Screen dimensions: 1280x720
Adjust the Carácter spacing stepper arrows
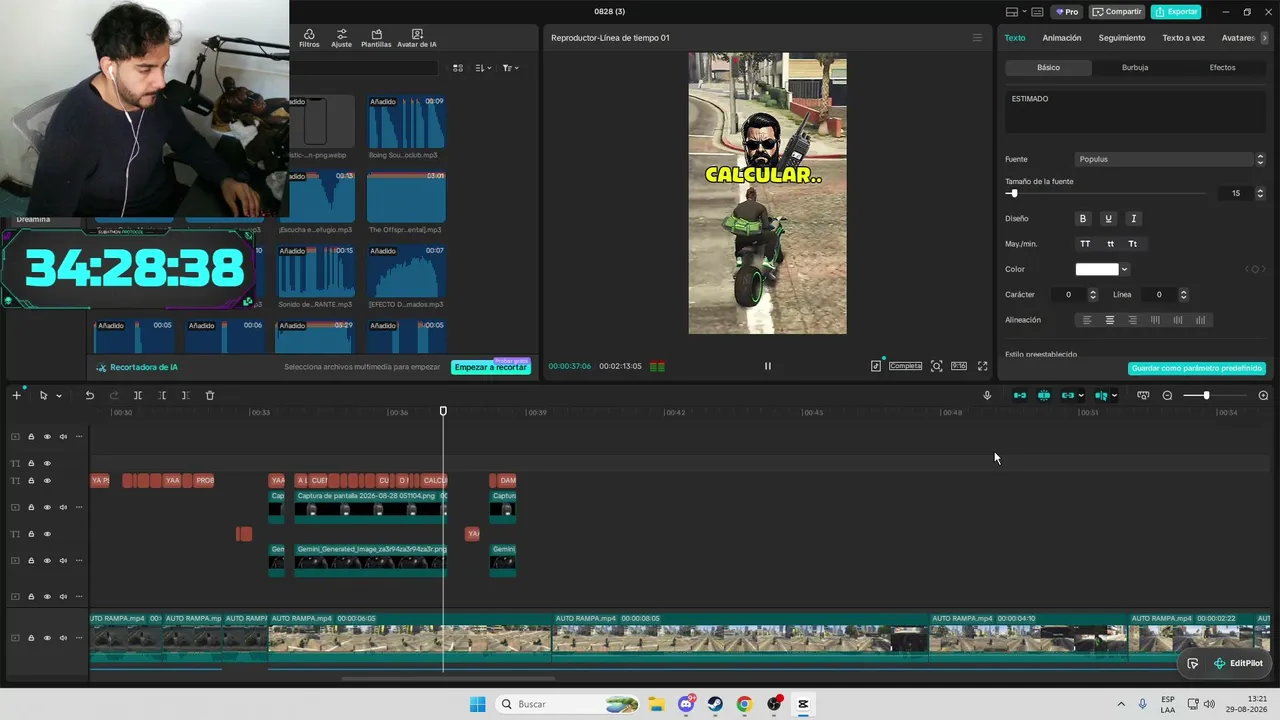click(1092, 295)
